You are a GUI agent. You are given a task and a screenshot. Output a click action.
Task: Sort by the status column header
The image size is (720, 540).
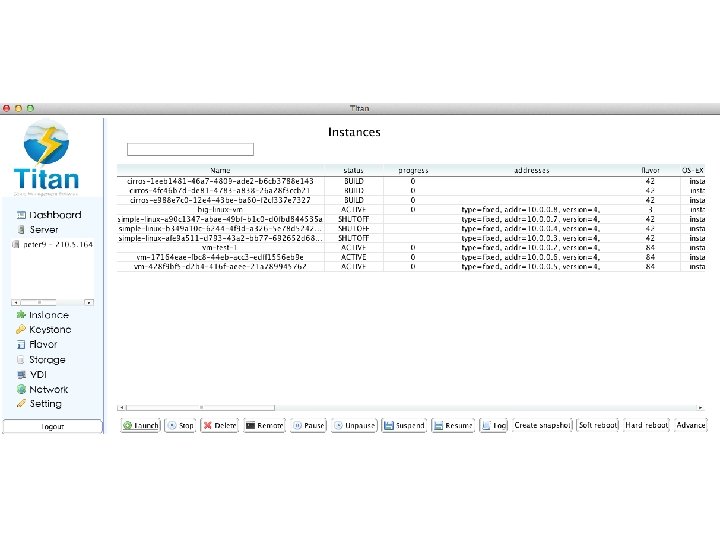click(x=354, y=170)
